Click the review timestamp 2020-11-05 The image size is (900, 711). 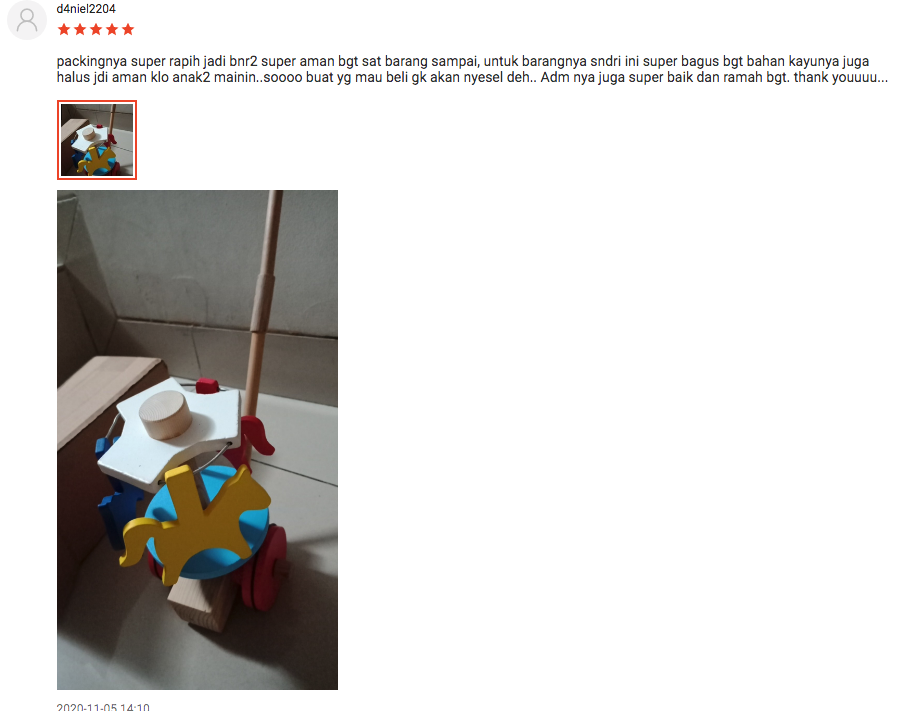103,707
